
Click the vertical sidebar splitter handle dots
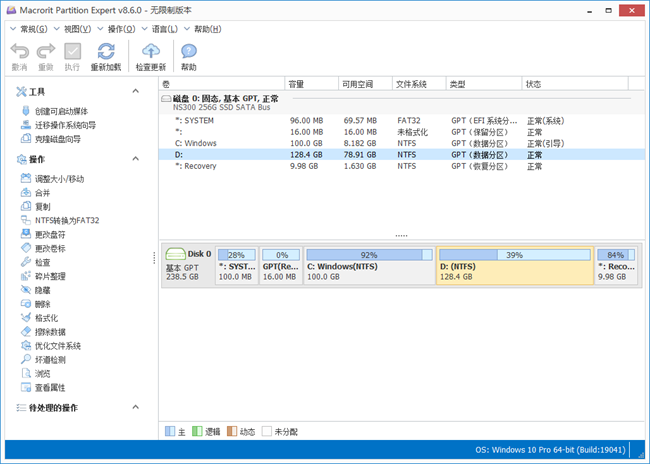(x=154, y=258)
